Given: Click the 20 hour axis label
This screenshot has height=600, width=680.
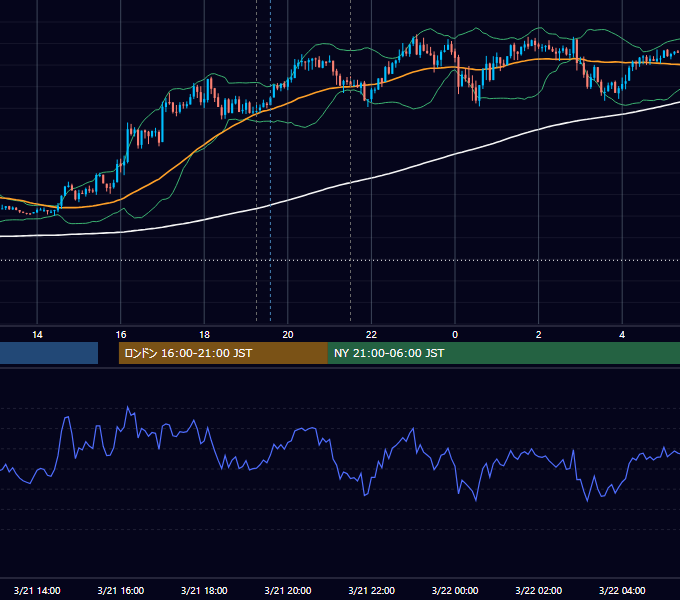Looking at the screenshot, I should [288, 335].
